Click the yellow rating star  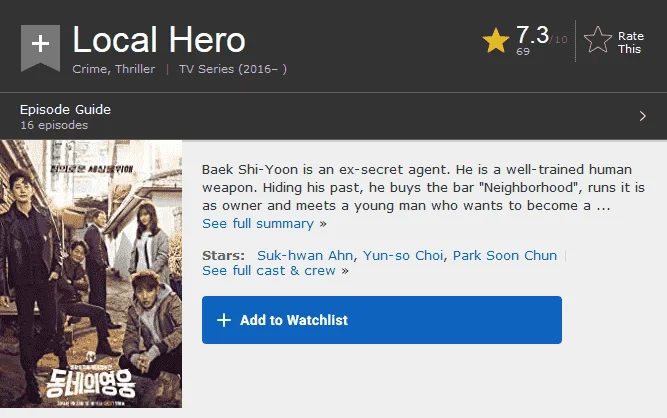pyautogui.click(x=496, y=41)
